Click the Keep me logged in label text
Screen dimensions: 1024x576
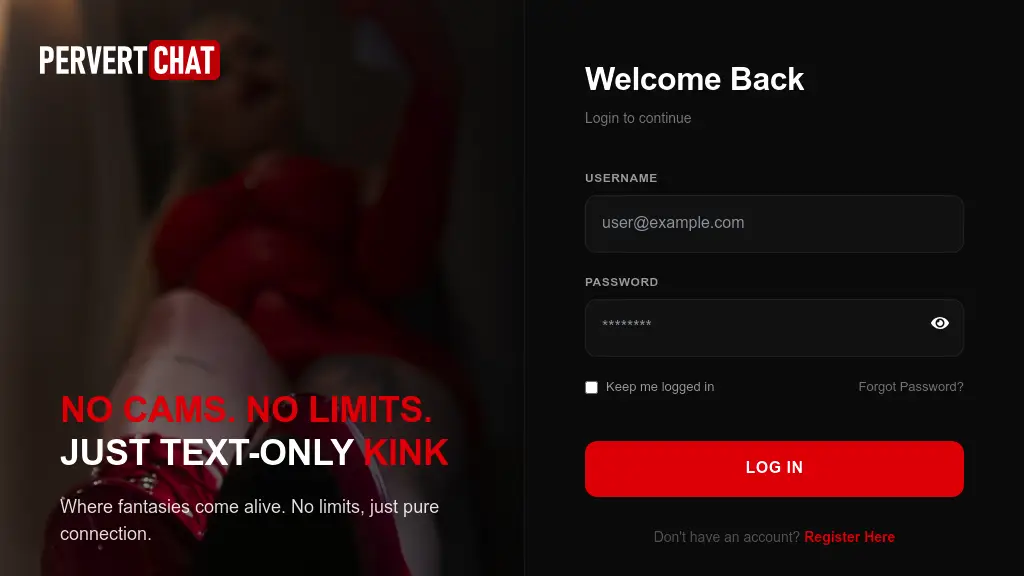(660, 387)
